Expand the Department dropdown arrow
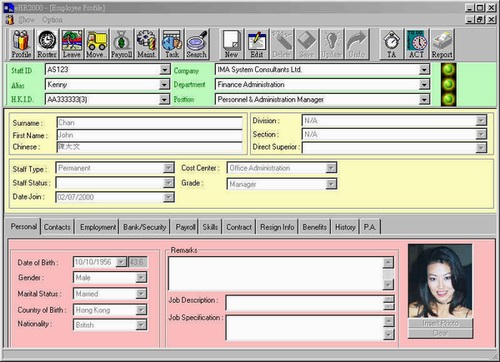This screenshot has width=500, height=362. [x=424, y=84]
